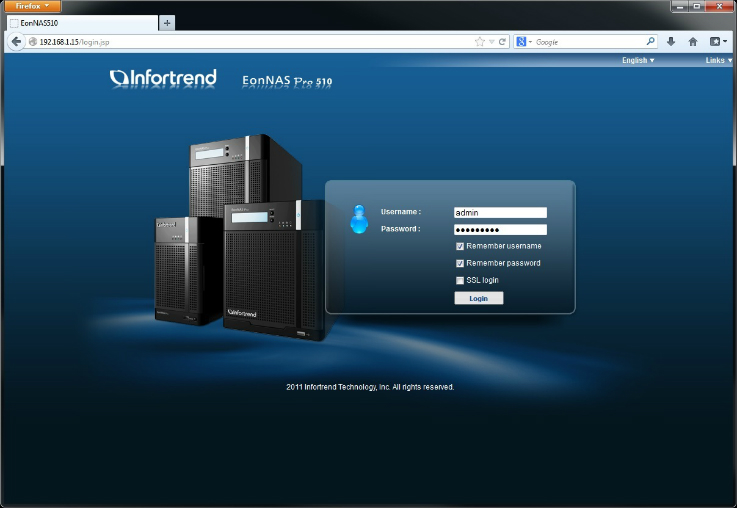
Task: Click the Login button
Action: click(x=478, y=298)
